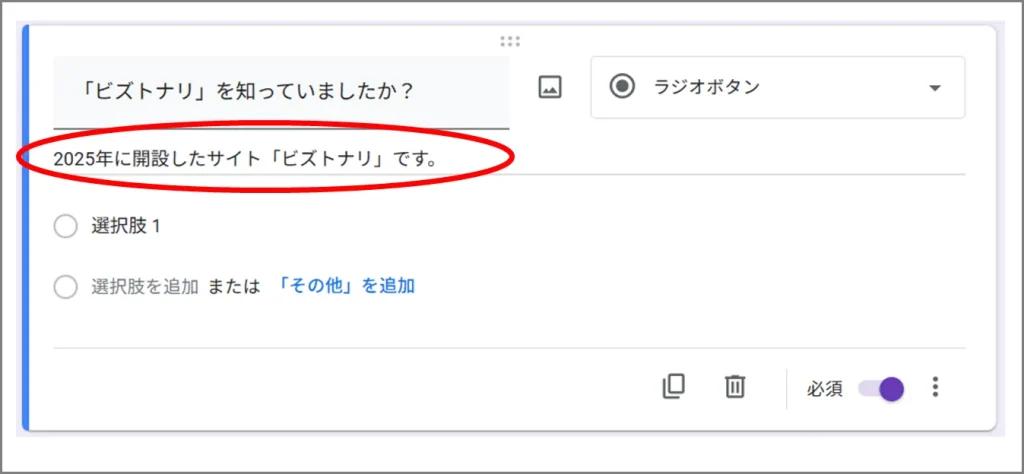Click the empty area below the option list
This screenshot has height=474, width=1024.
[x=500, y=322]
